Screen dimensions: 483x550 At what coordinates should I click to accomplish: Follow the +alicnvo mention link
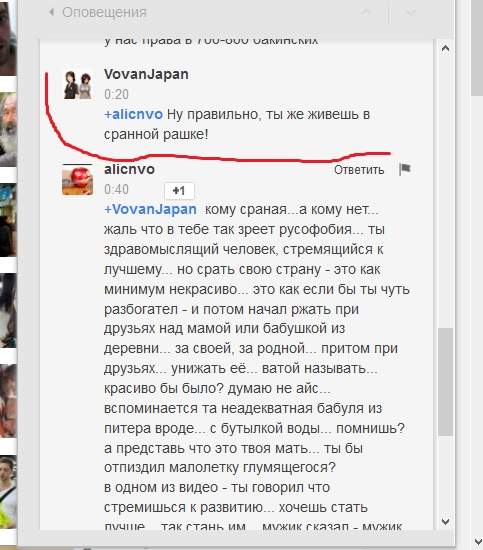pos(134,114)
